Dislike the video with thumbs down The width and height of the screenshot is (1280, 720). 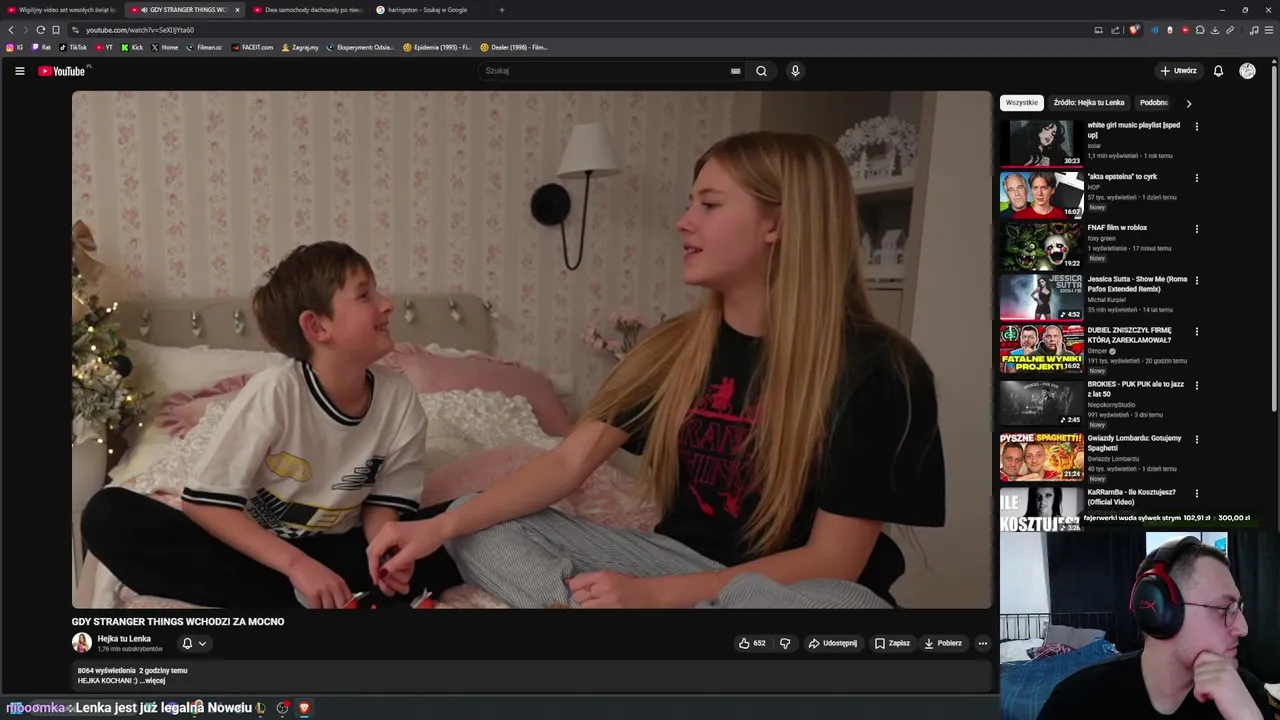(785, 643)
